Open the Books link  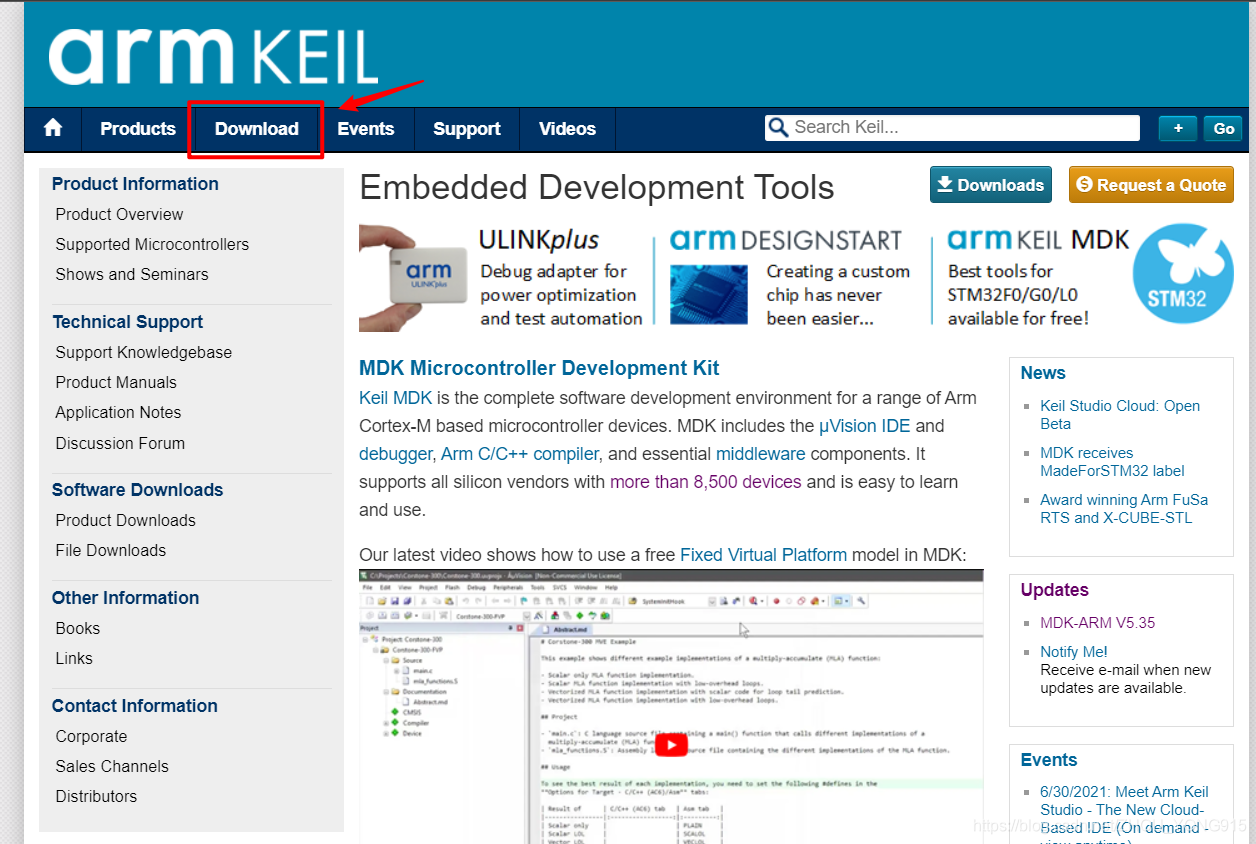coord(77,628)
